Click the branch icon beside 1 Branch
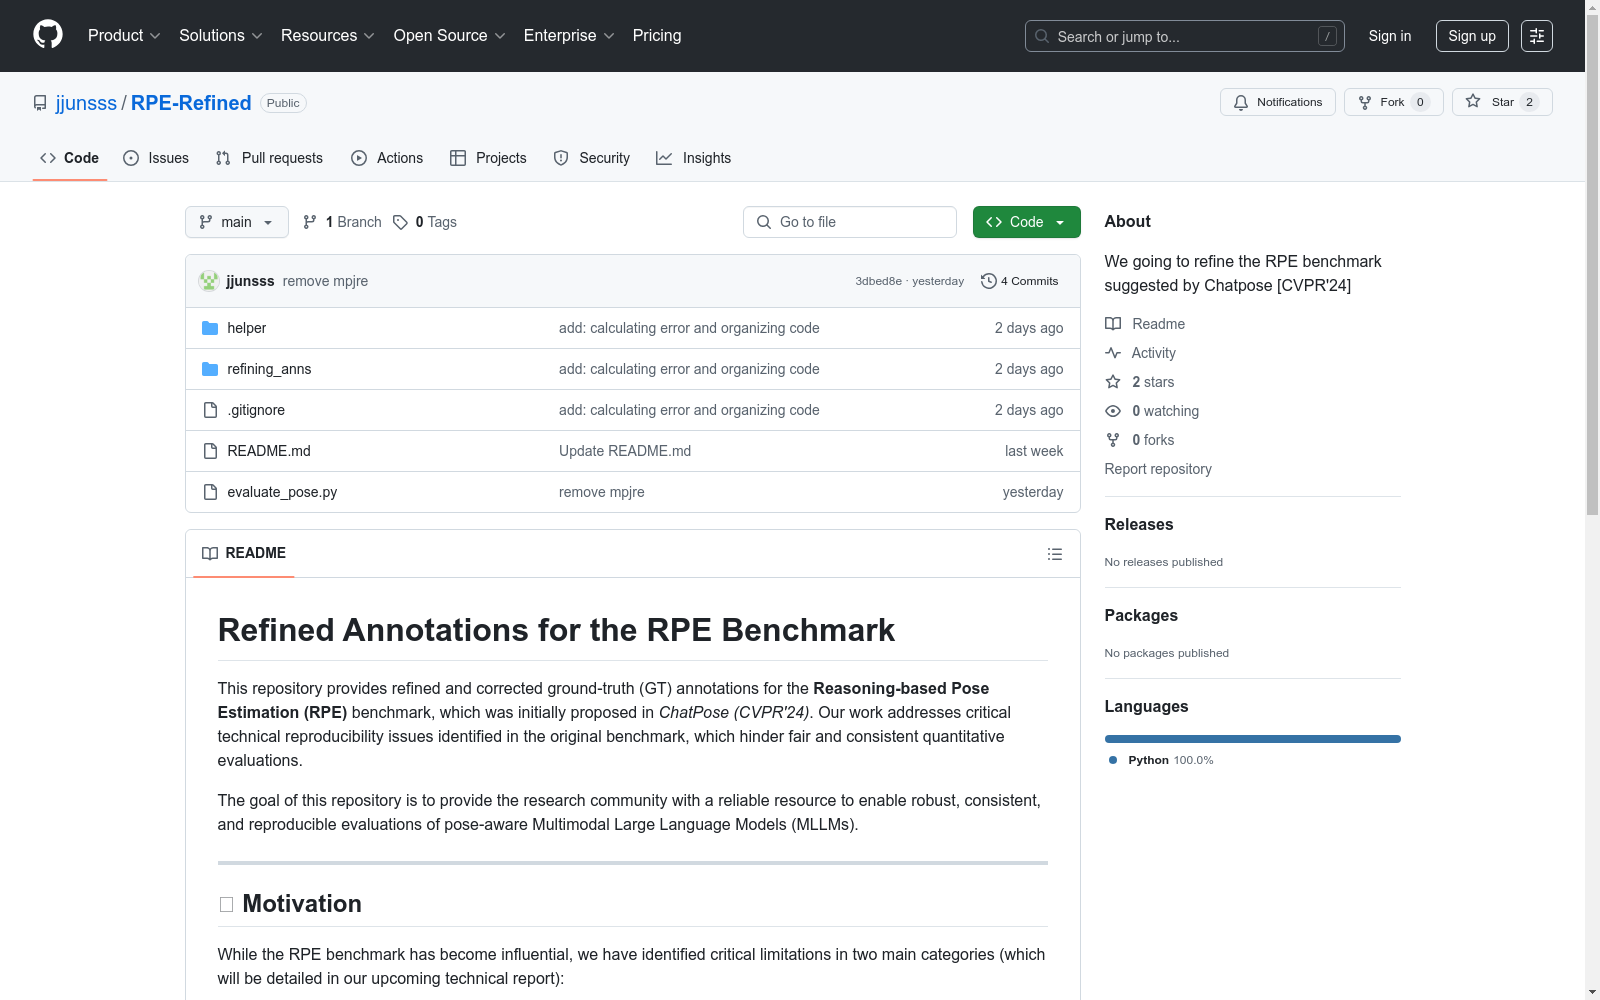 pyautogui.click(x=310, y=222)
